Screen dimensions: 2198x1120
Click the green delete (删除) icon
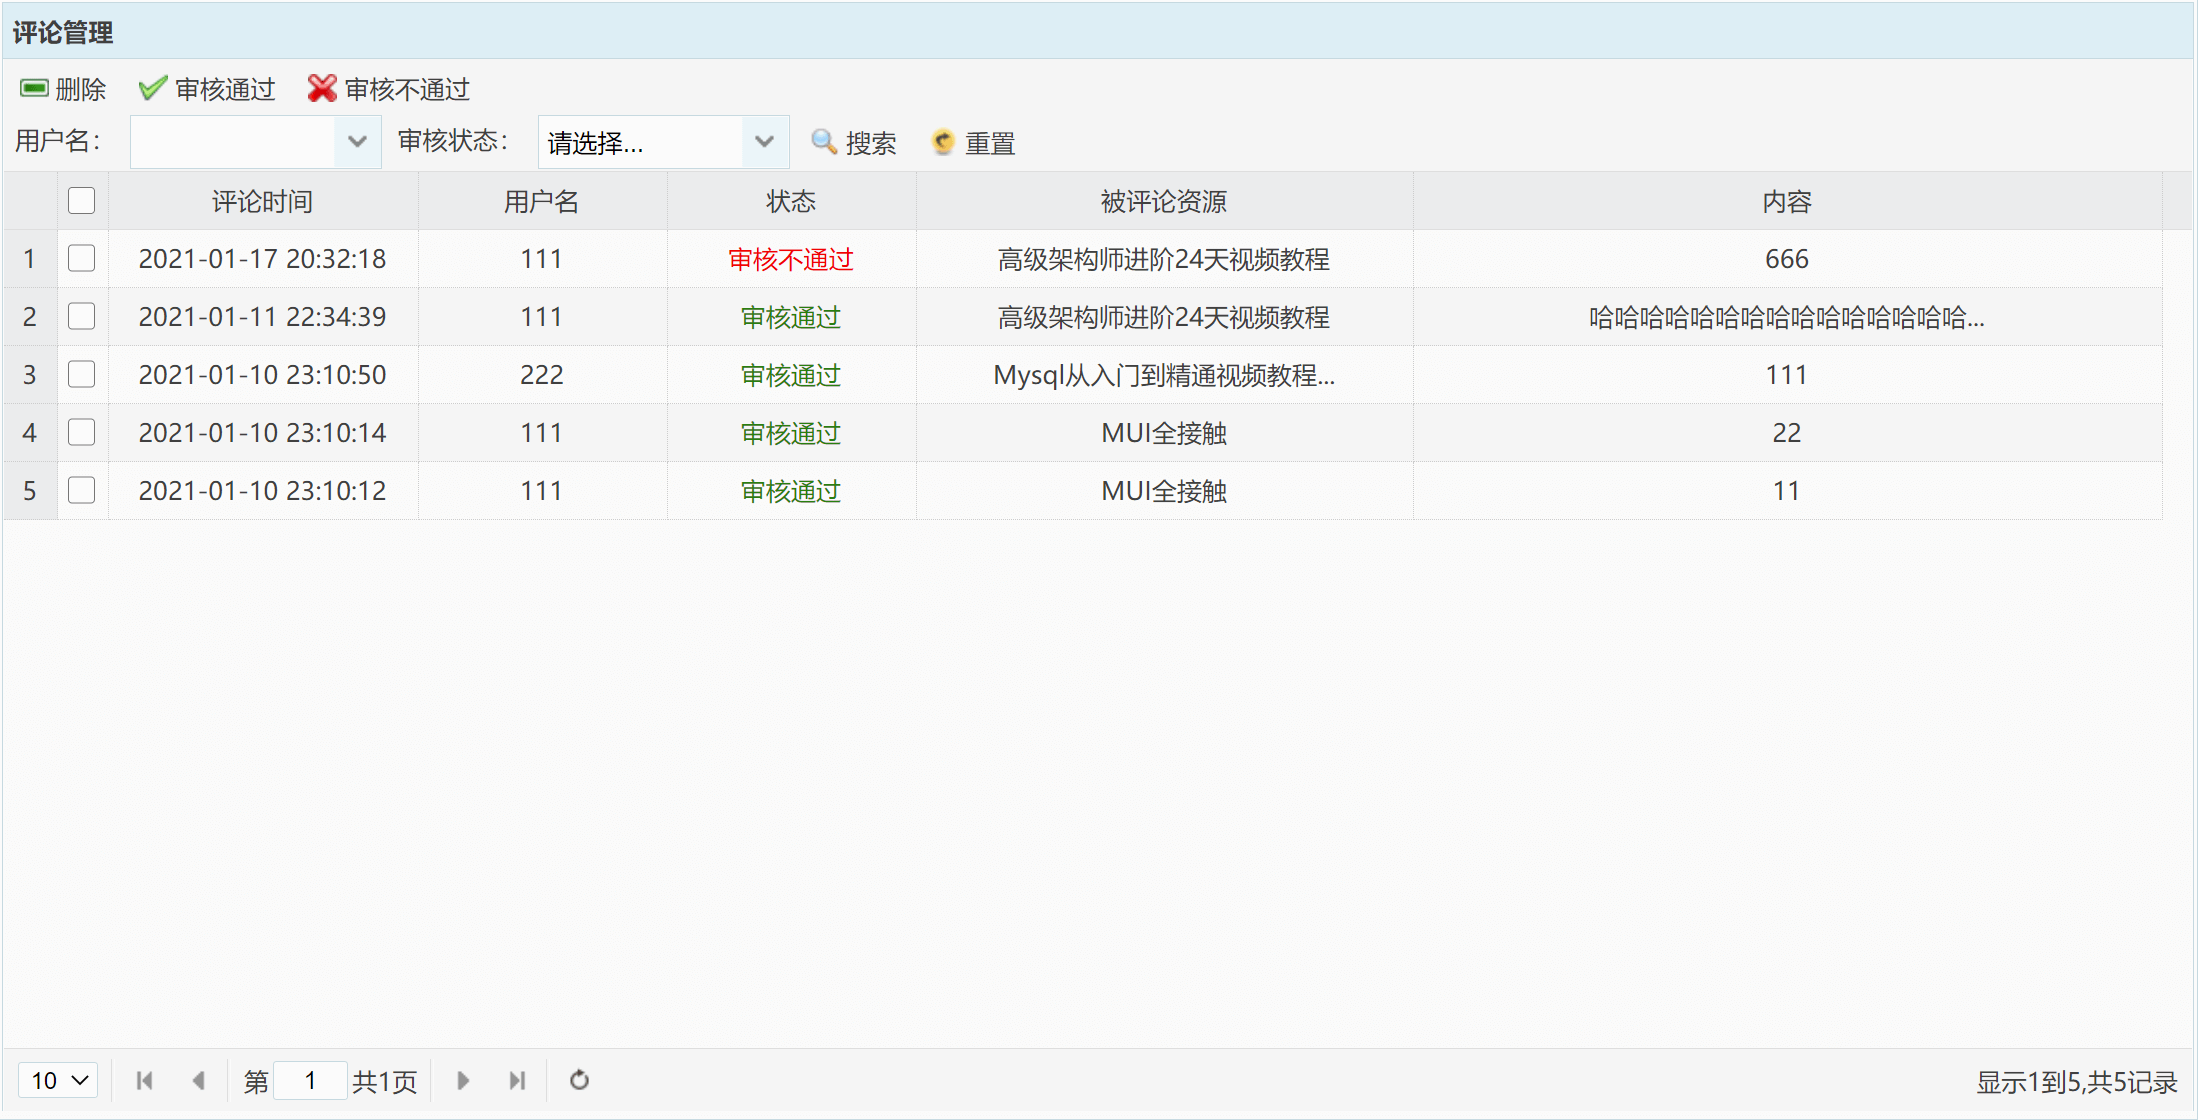click(x=34, y=89)
